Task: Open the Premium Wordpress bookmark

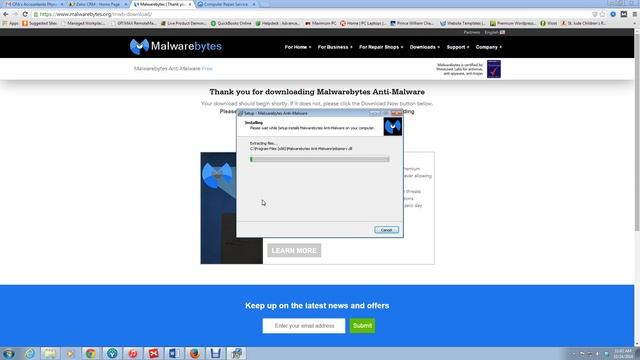Action: point(513,23)
